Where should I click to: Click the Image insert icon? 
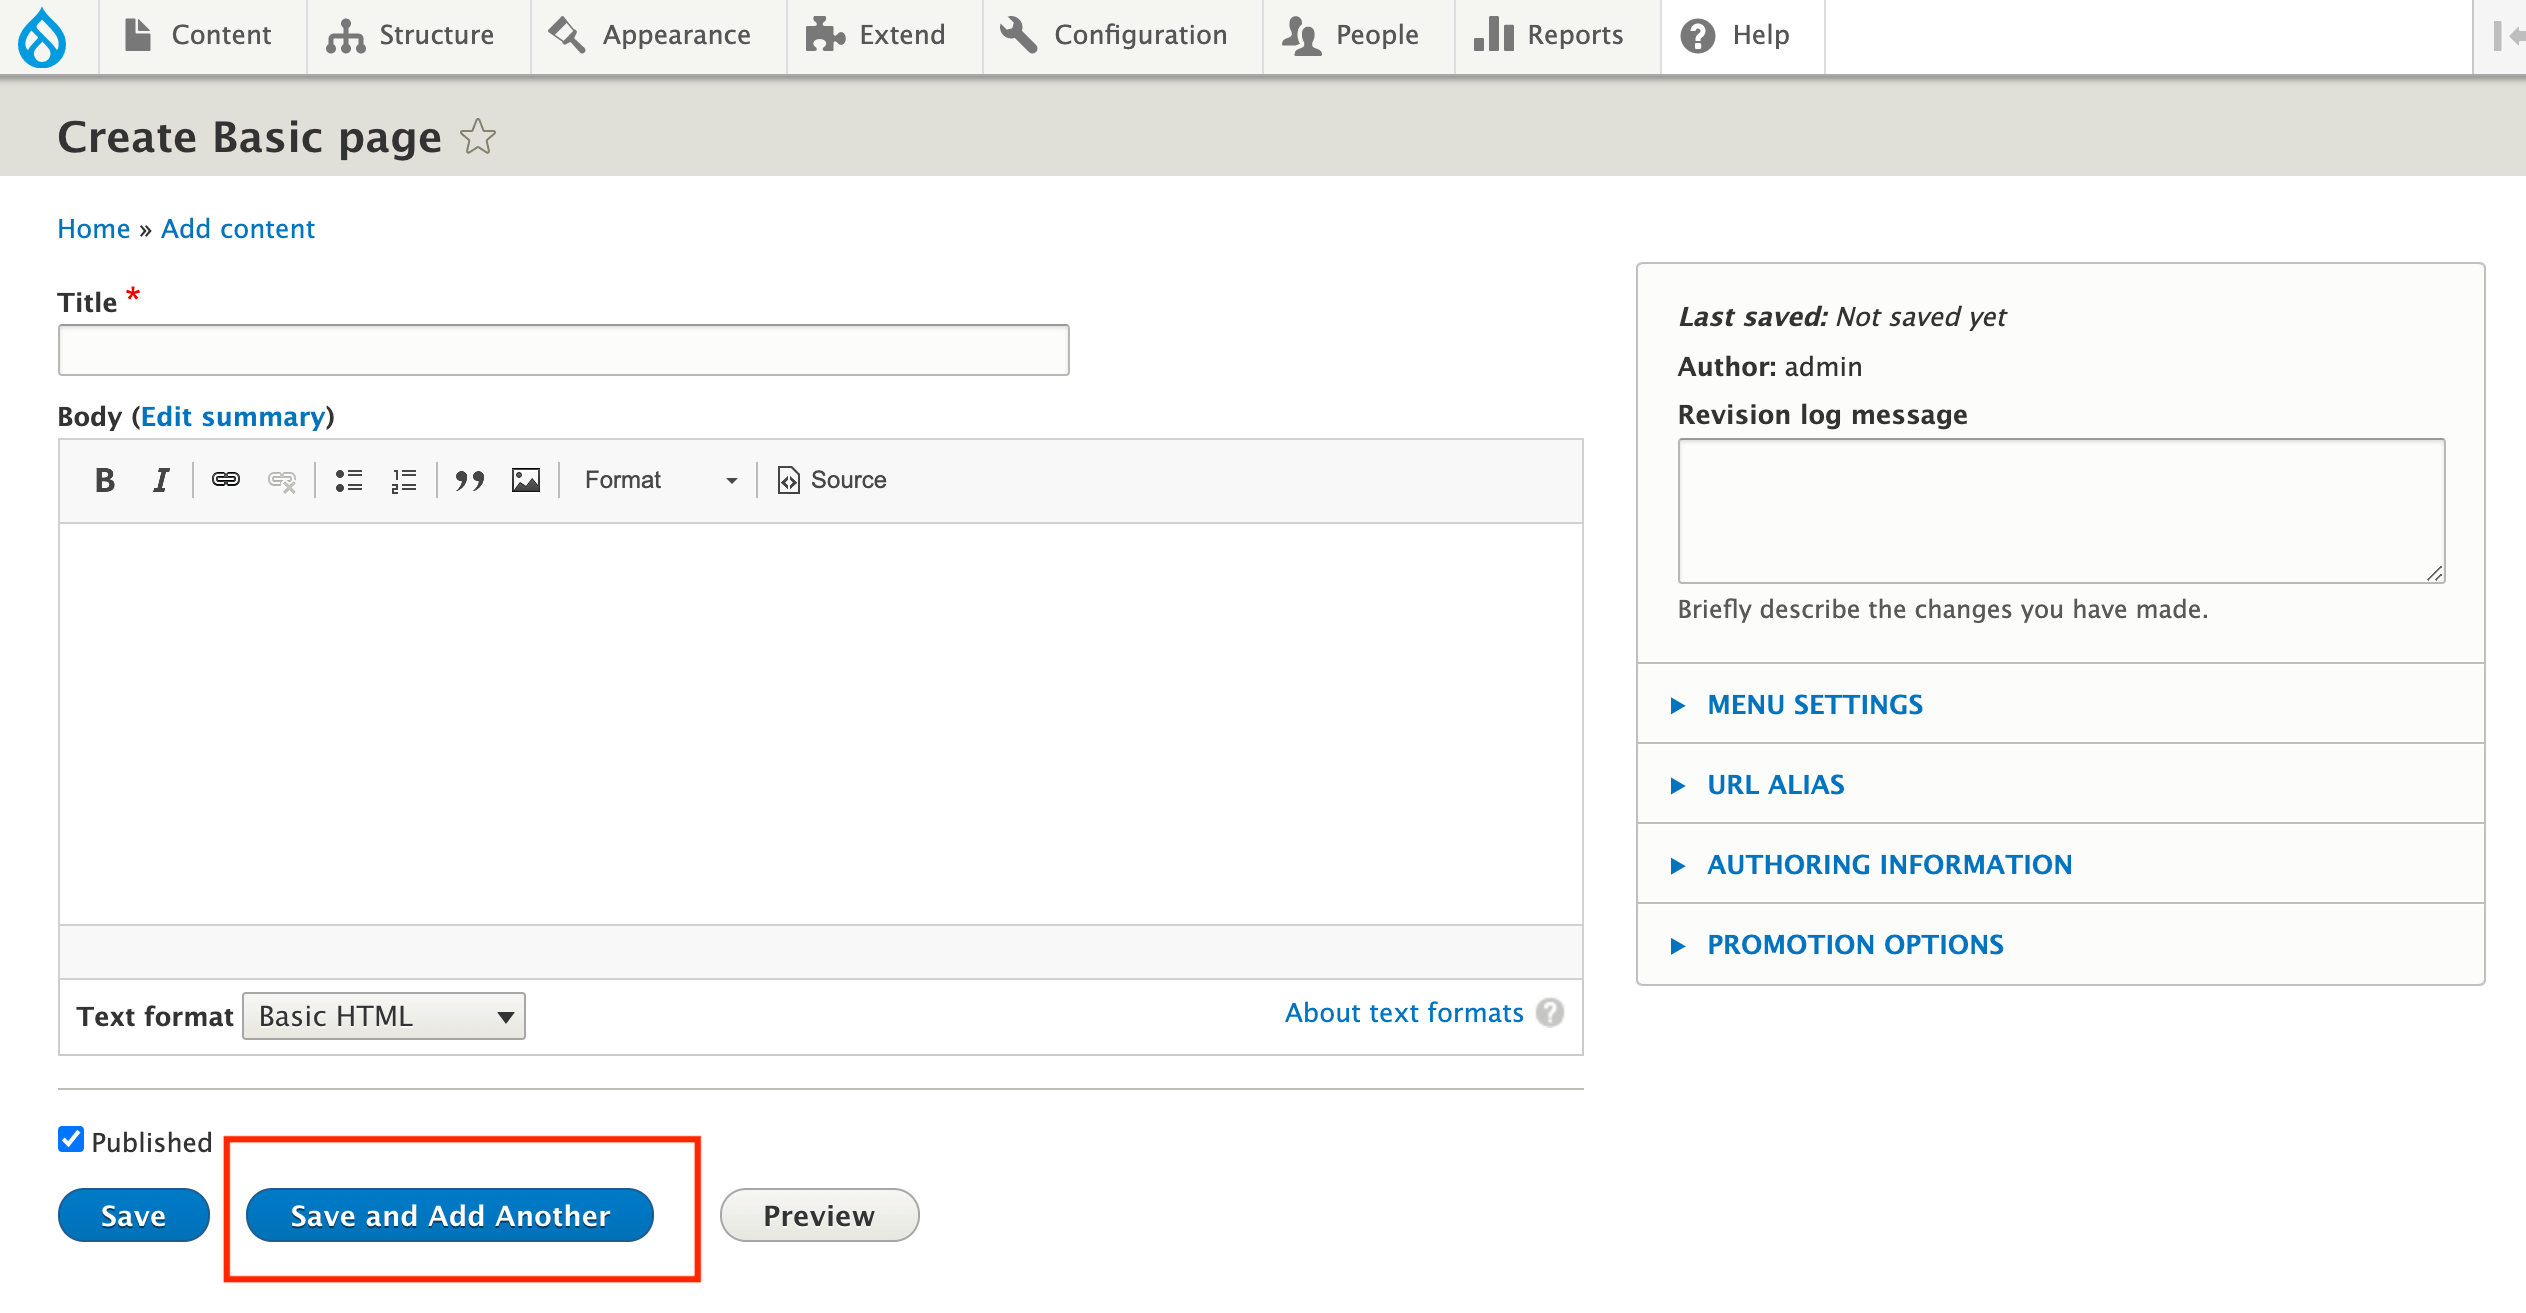(526, 480)
